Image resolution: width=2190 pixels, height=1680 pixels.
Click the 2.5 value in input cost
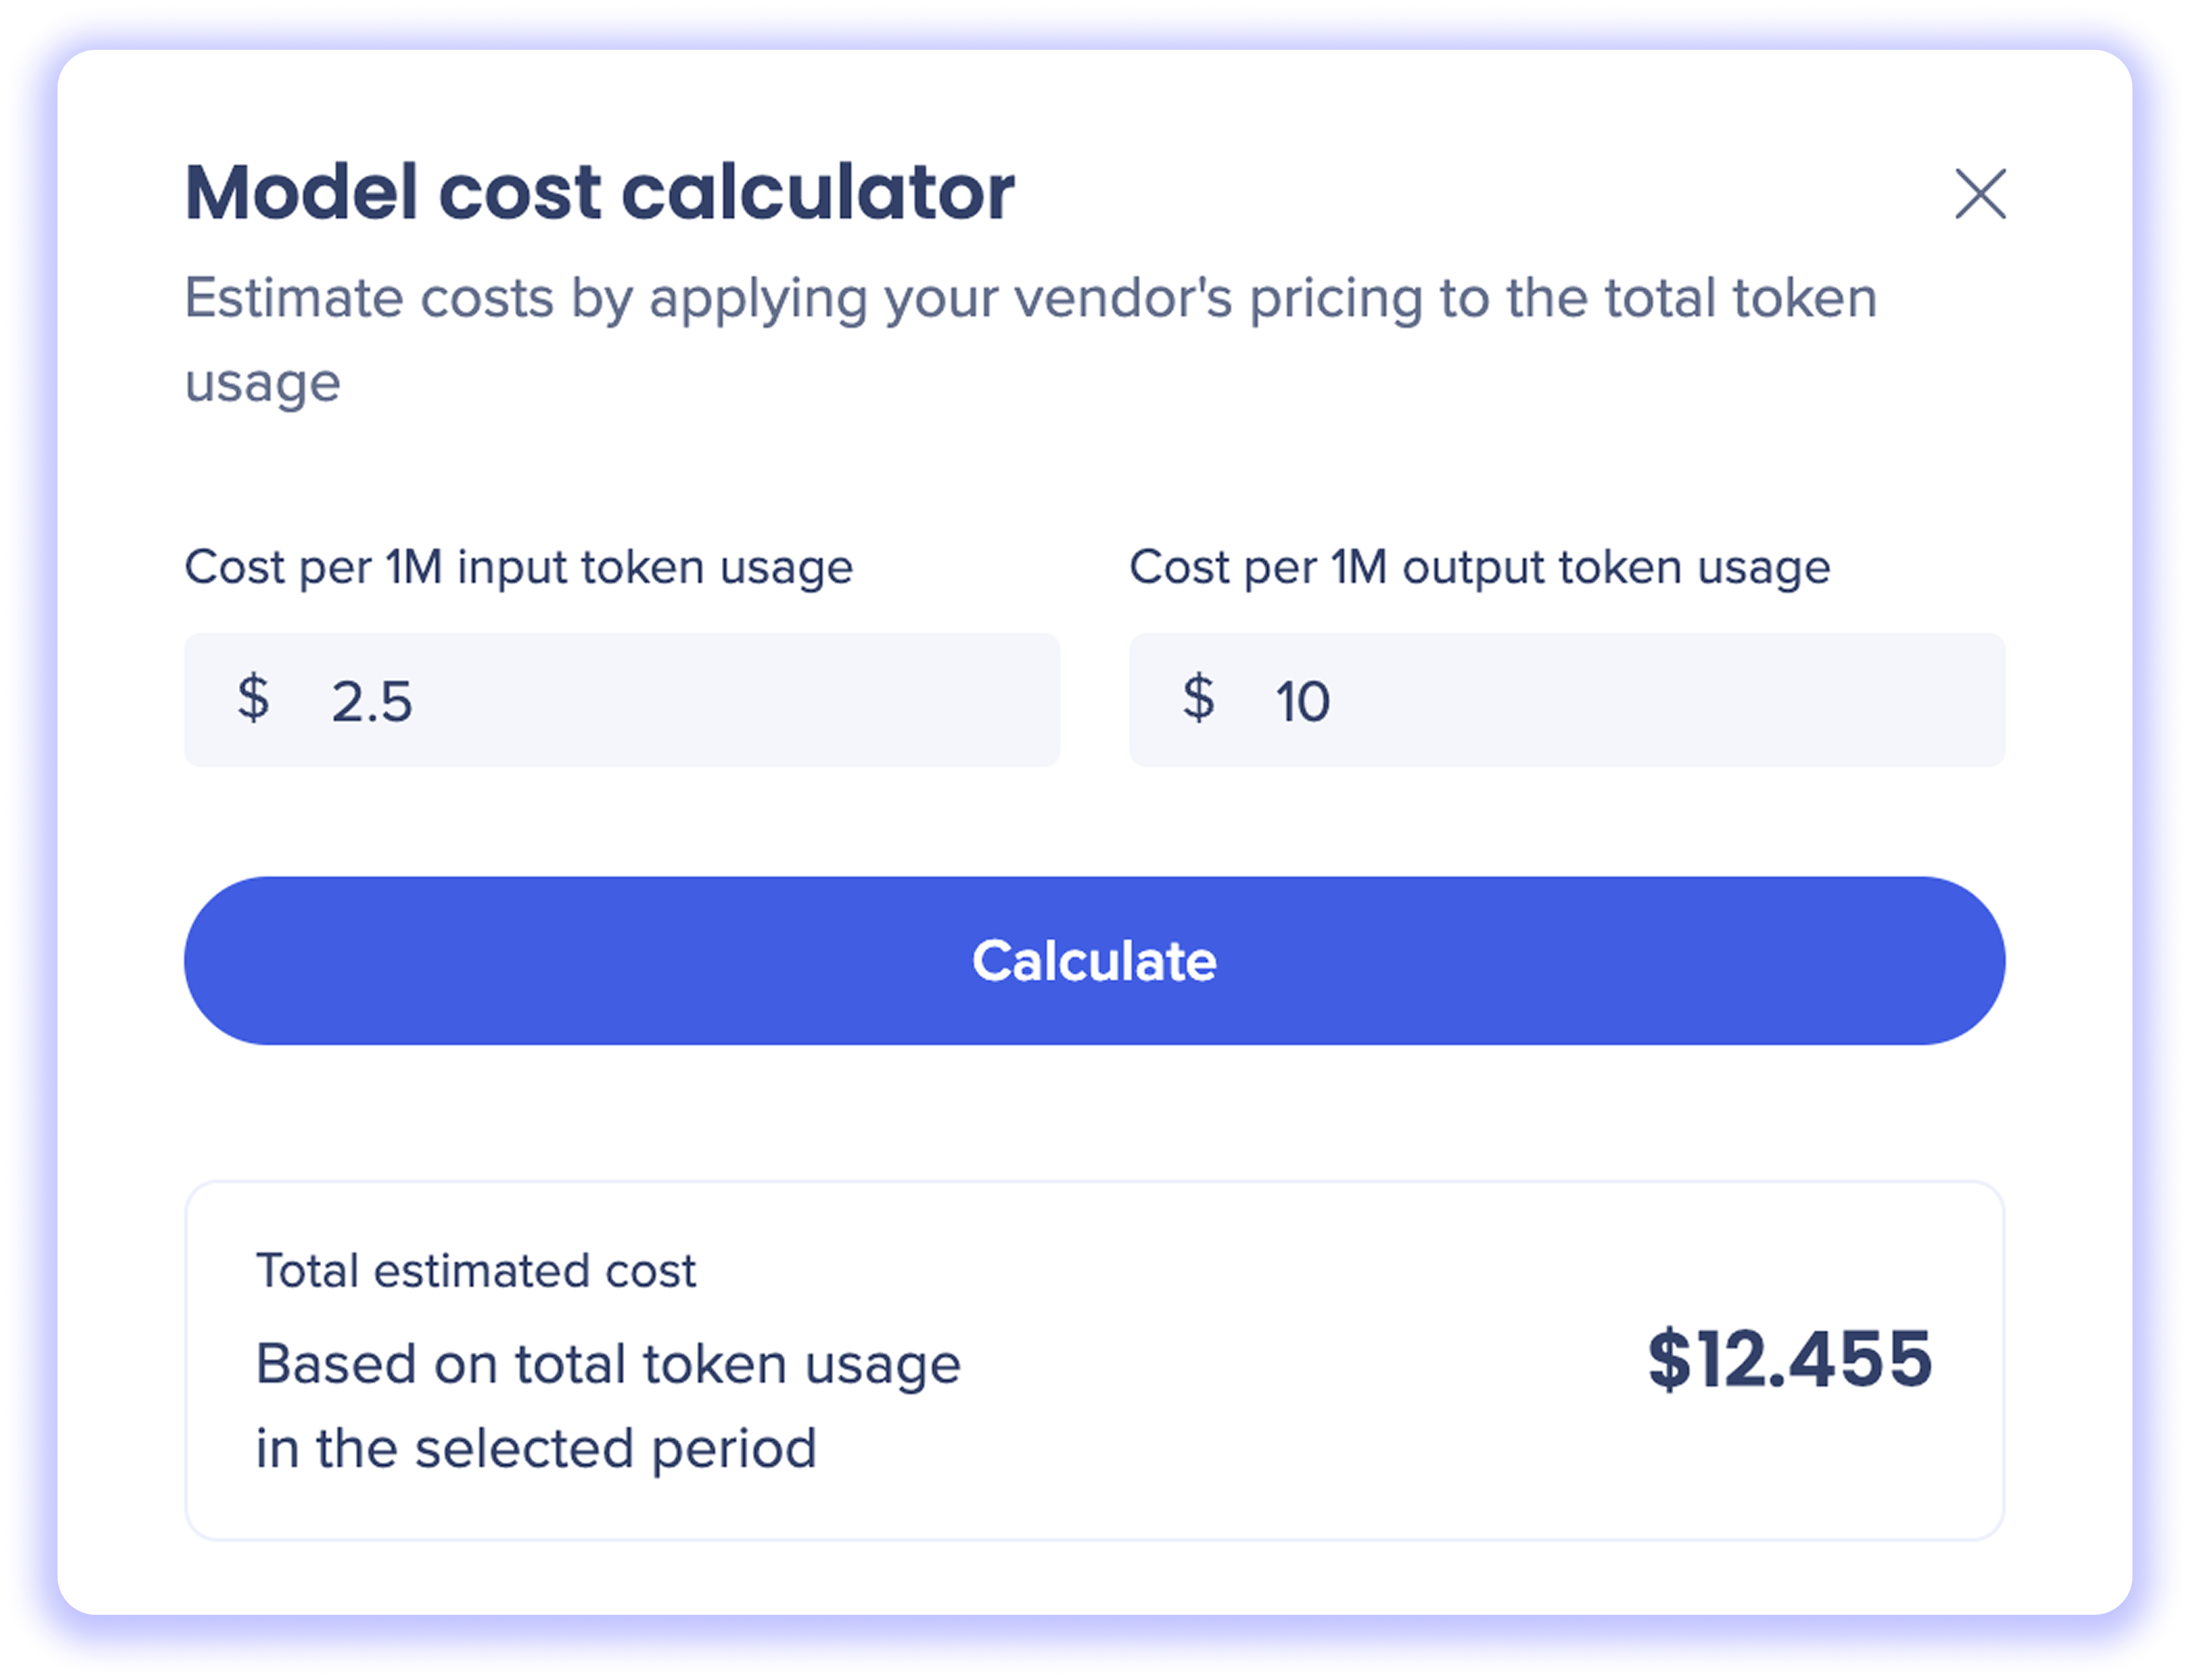point(372,701)
